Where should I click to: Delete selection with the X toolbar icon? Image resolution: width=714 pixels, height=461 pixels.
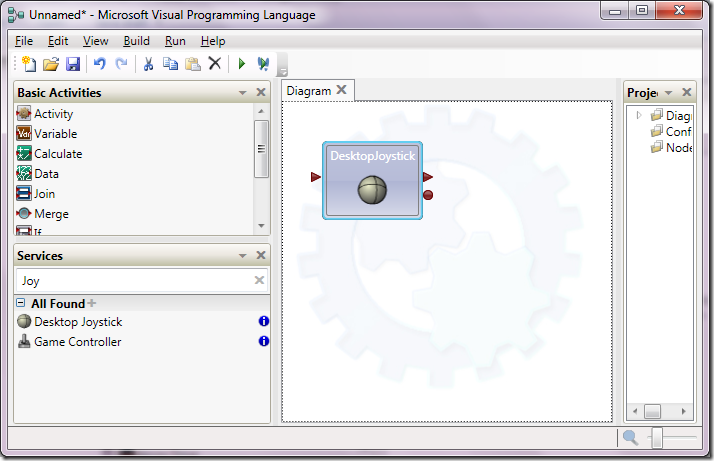pos(215,63)
